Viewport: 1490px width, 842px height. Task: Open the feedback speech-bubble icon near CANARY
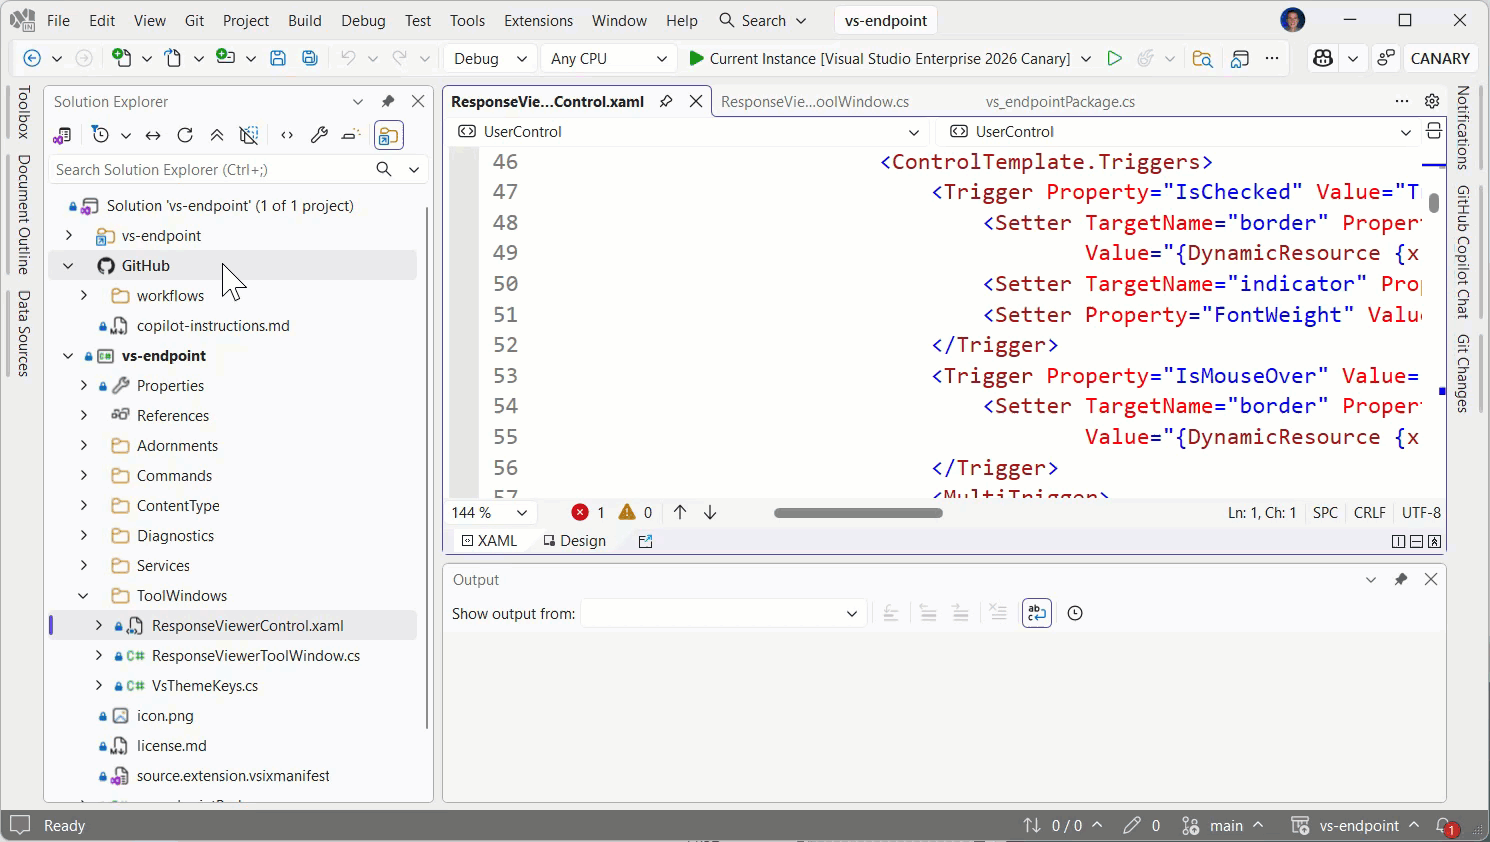click(1386, 58)
